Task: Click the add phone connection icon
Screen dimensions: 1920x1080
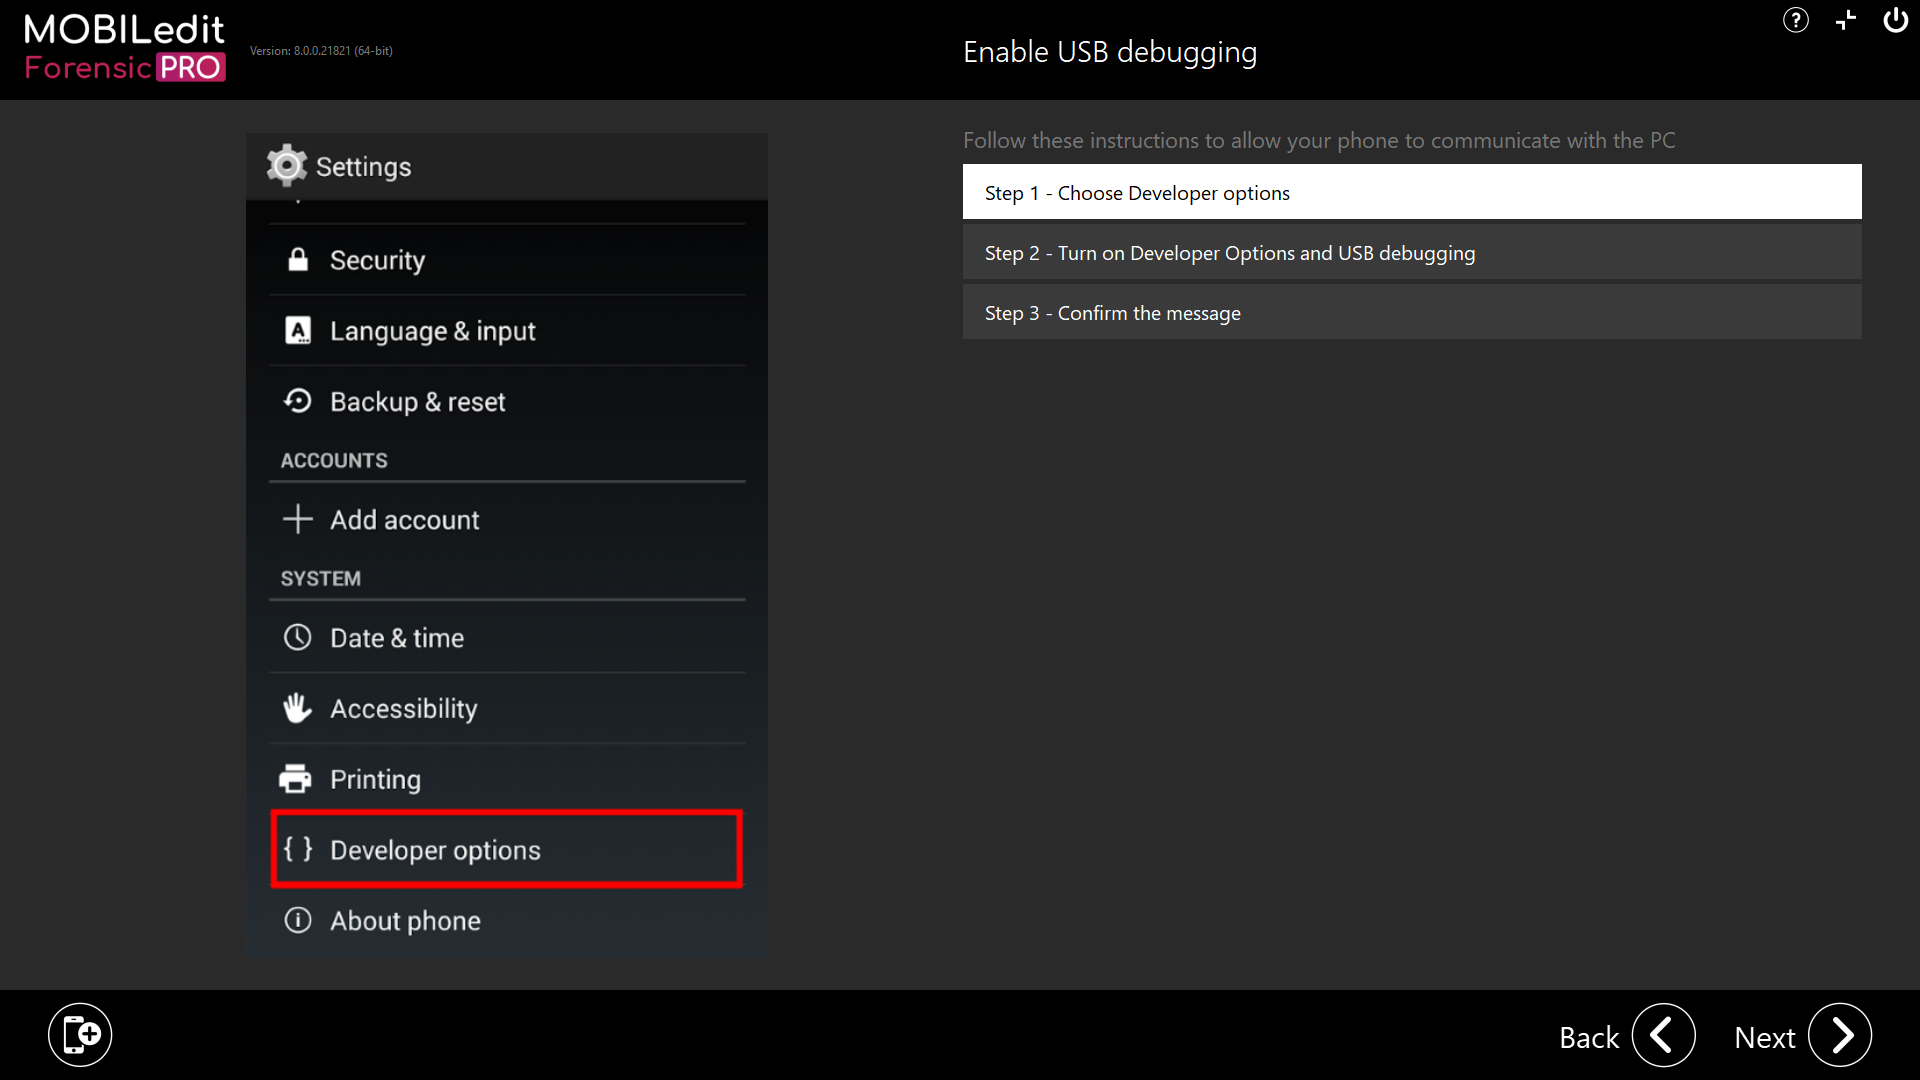Action: [80, 1035]
